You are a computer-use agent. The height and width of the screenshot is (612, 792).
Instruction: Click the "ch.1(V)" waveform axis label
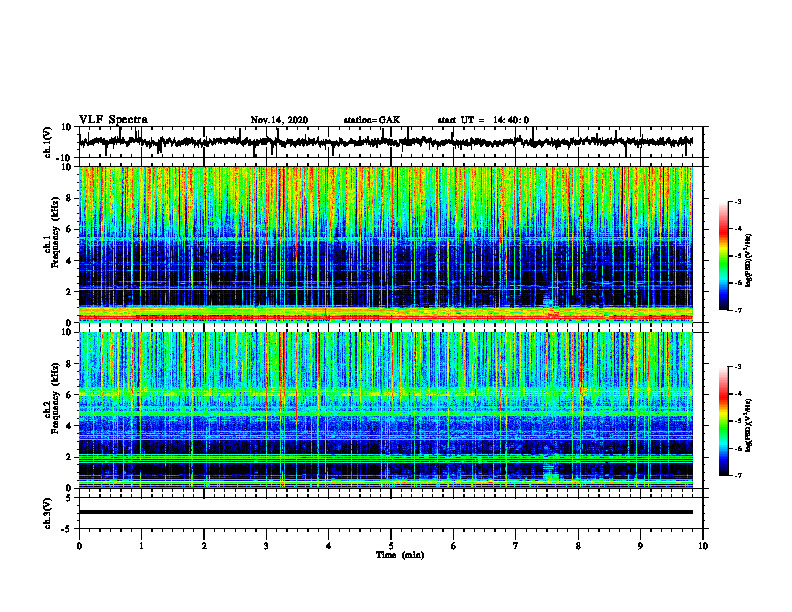(x=48, y=142)
